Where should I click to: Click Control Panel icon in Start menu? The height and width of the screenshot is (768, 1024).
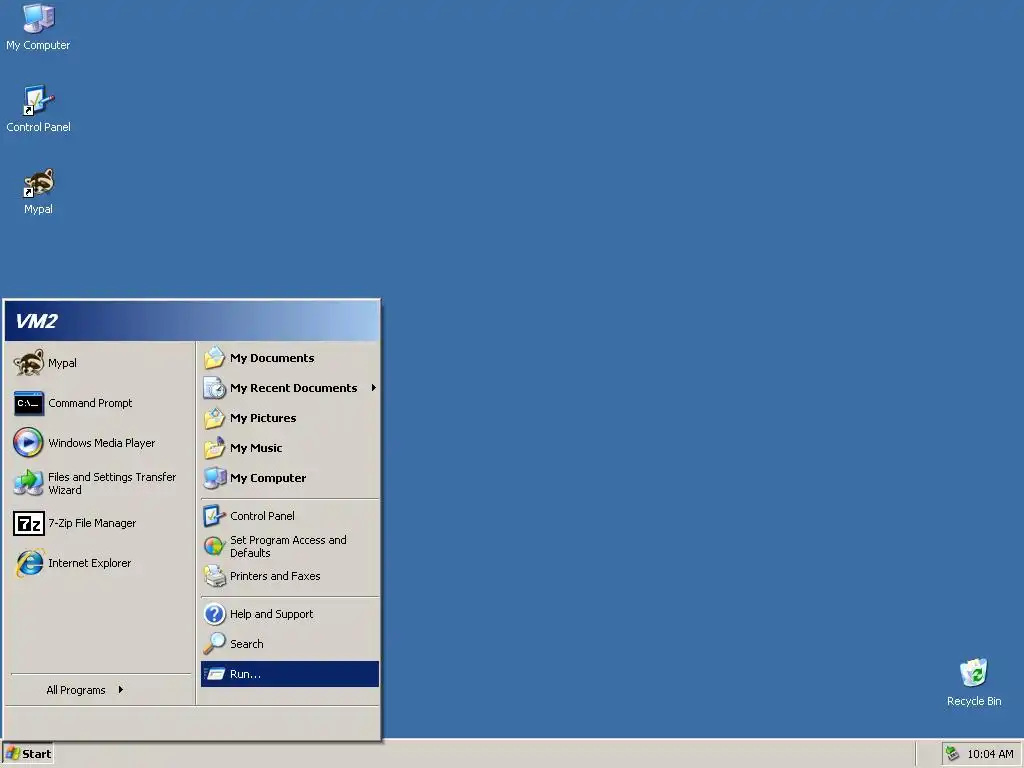tap(214, 516)
